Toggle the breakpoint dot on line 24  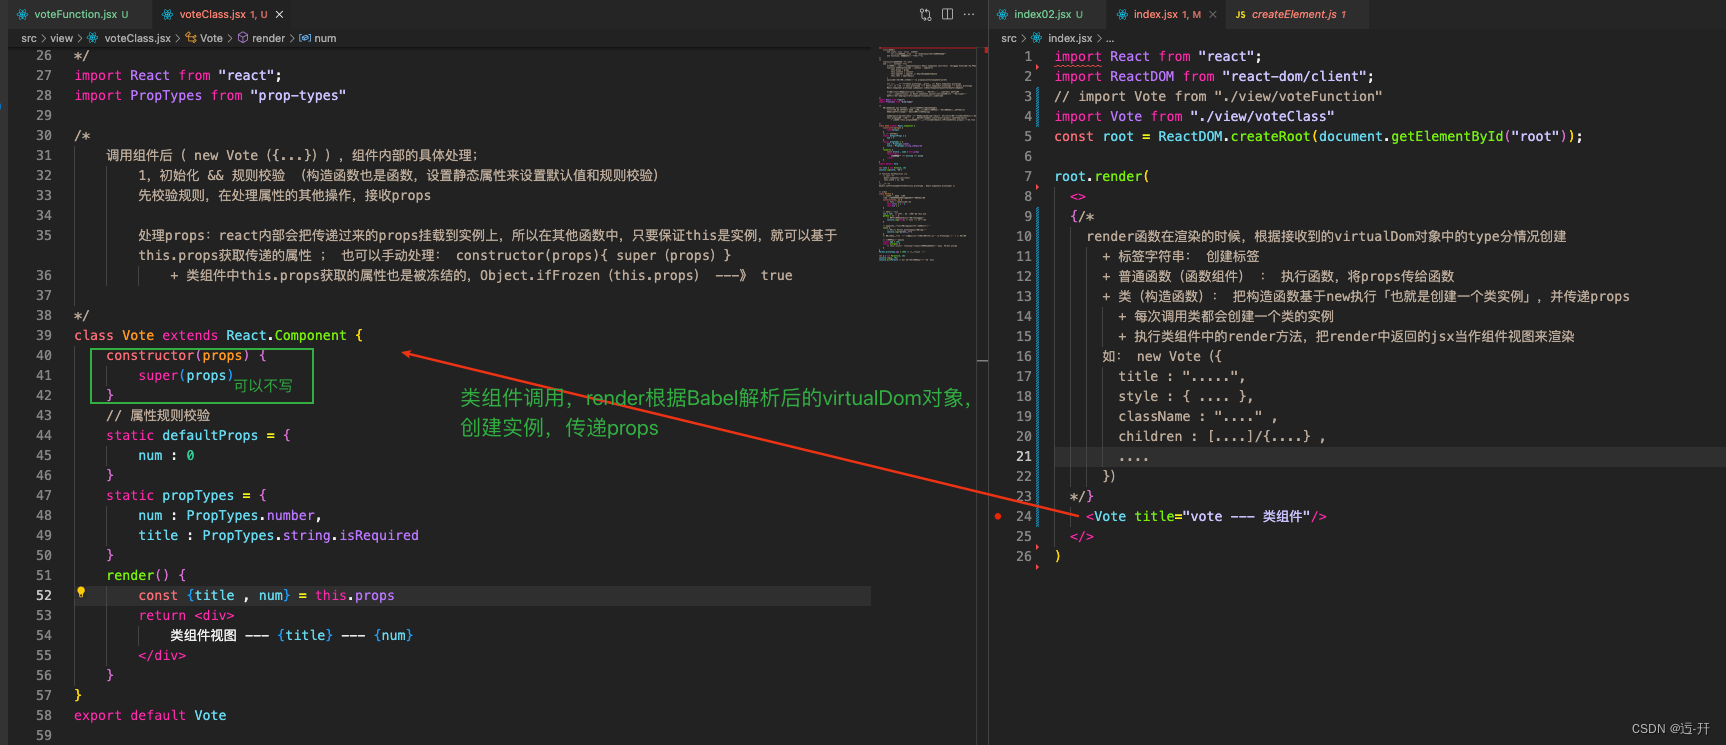[998, 516]
